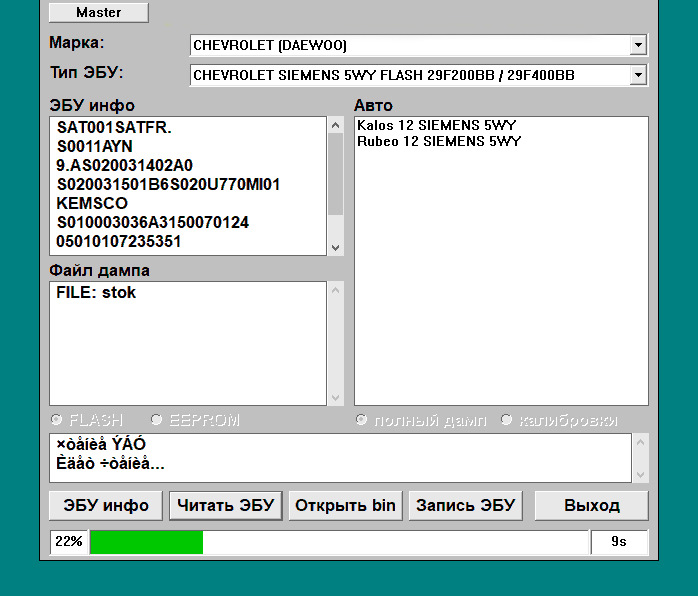The height and width of the screenshot is (596, 698).
Task: Click the Открыть bin button
Action: [x=345, y=506]
